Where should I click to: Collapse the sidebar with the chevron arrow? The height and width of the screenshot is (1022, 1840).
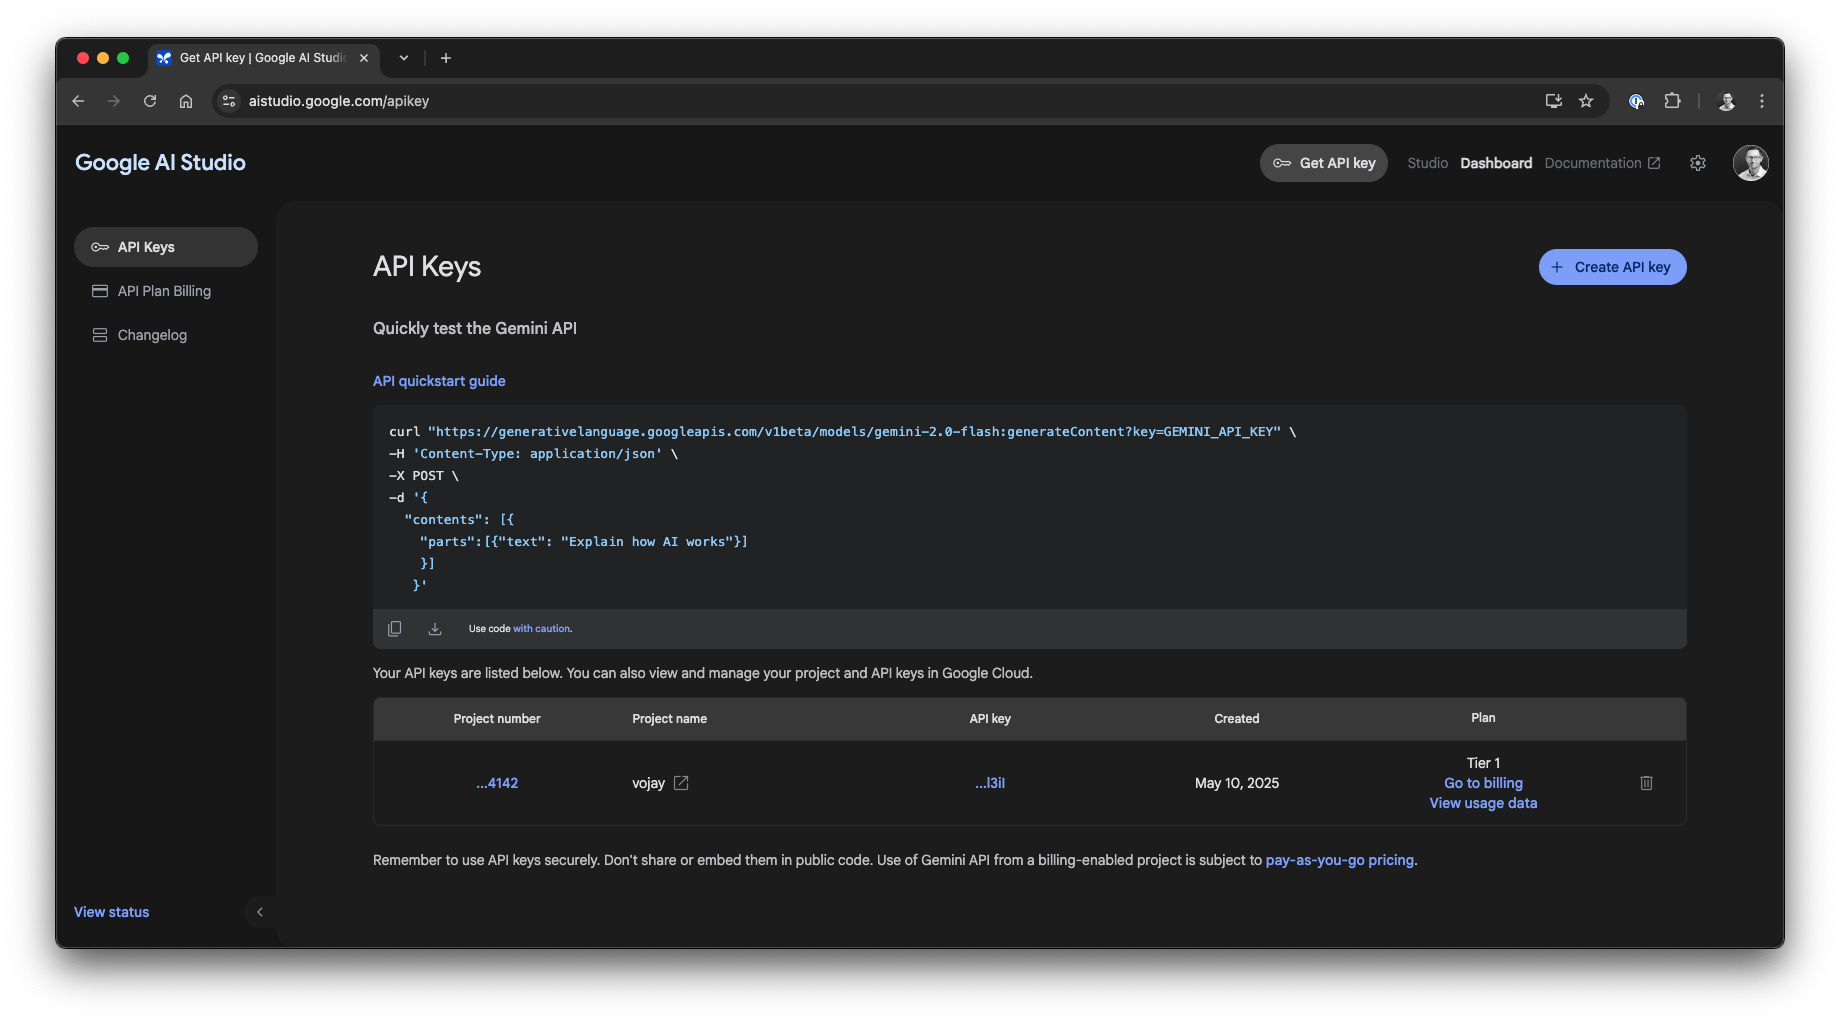[259, 911]
